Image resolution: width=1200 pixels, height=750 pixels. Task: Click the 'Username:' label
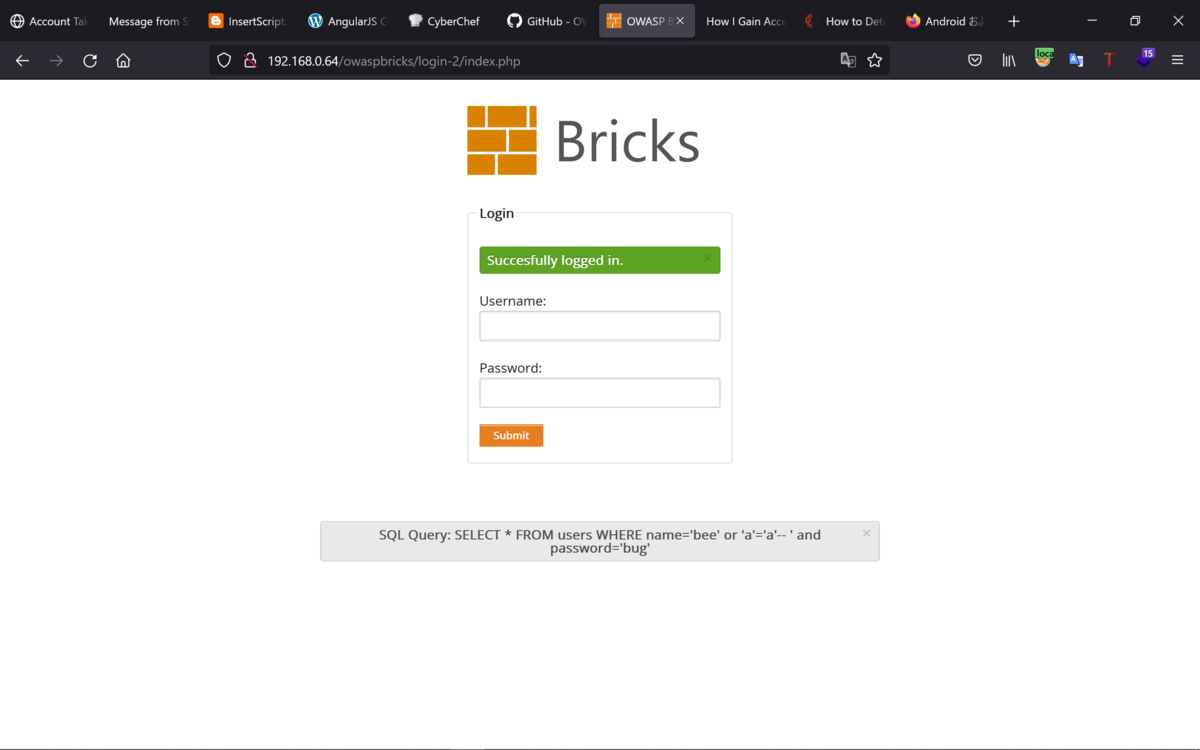513,301
